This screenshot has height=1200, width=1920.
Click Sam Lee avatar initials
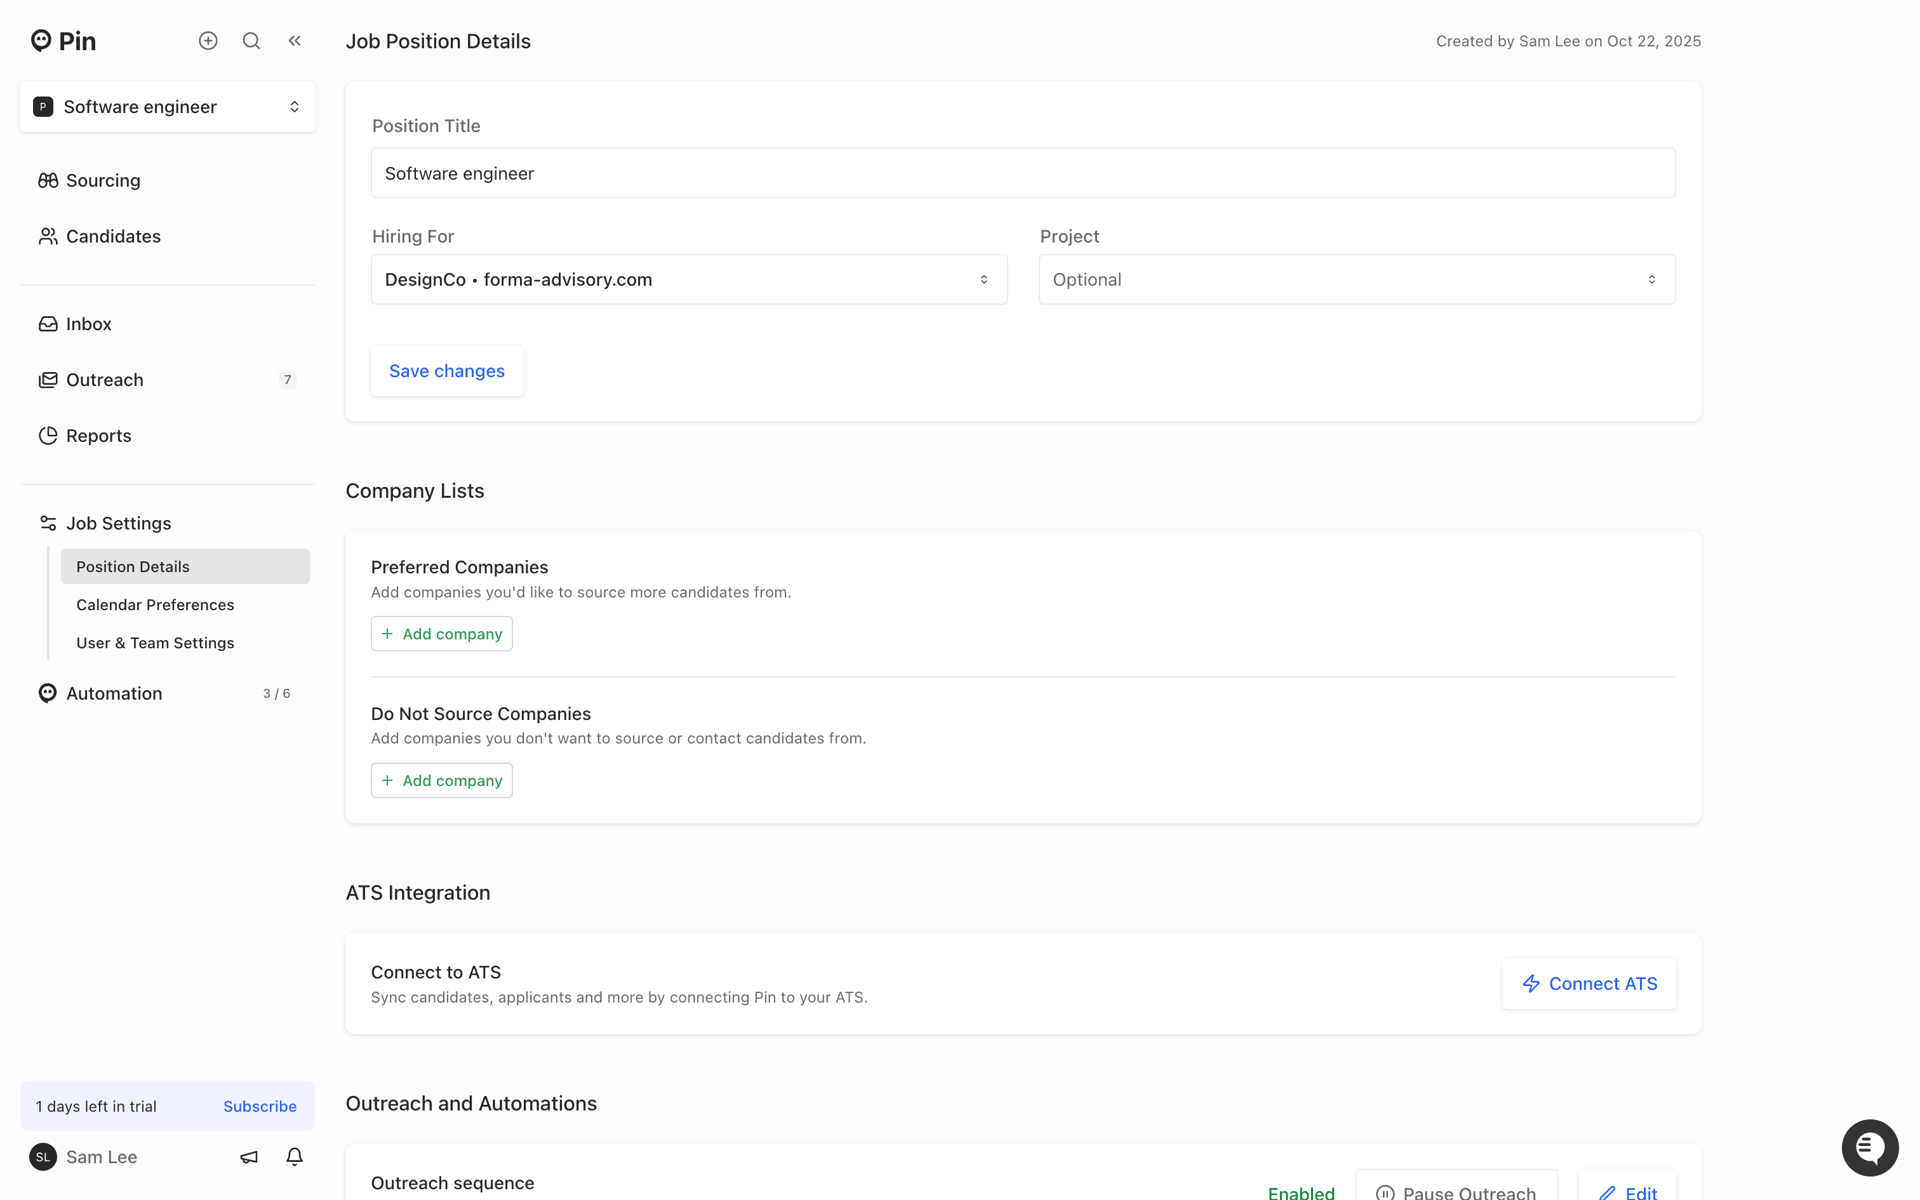(x=43, y=1157)
